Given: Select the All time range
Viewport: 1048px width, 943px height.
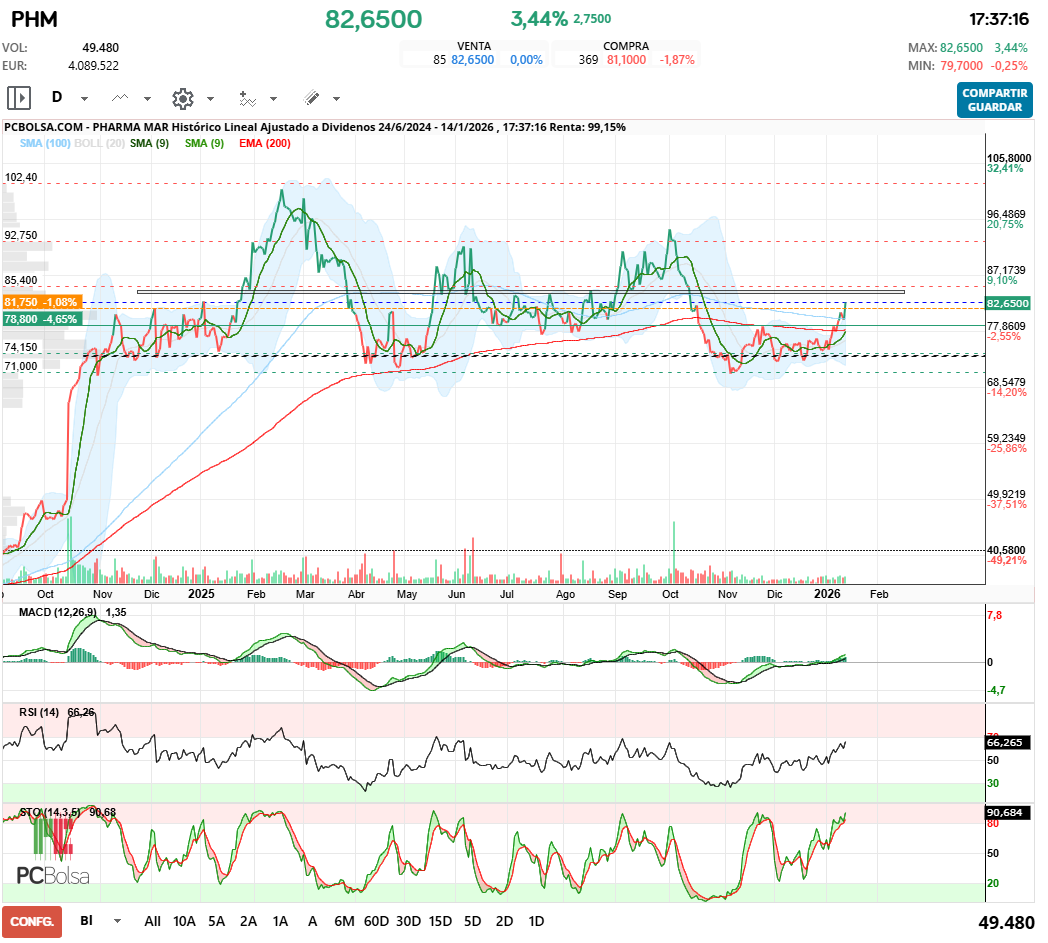Looking at the screenshot, I should click(x=152, y=921).
